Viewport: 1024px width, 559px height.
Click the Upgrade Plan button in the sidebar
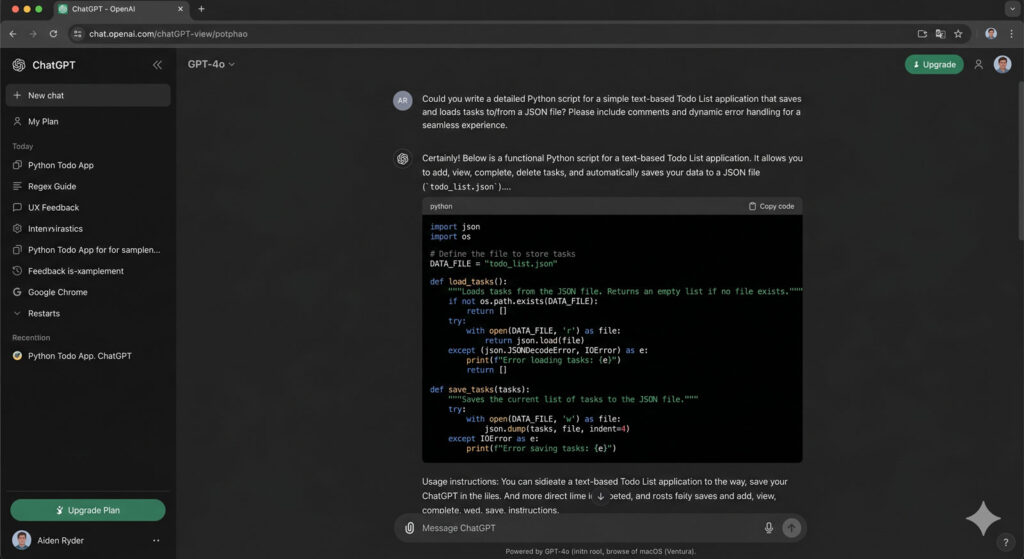click(88, 510)
